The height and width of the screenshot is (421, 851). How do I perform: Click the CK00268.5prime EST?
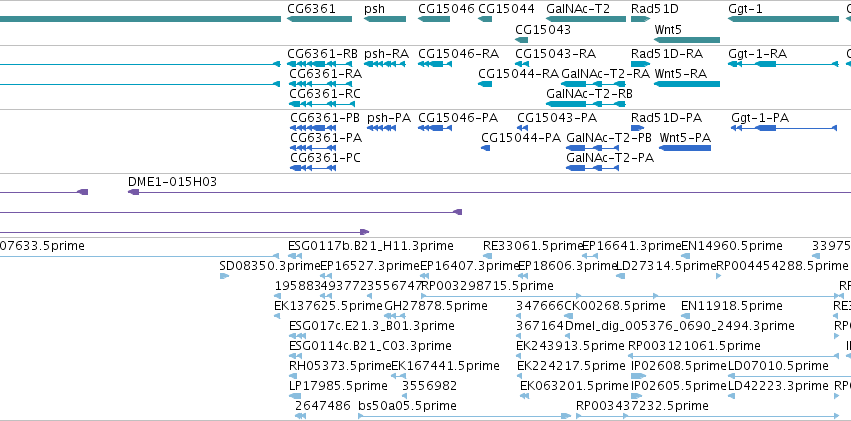[569, 316]
